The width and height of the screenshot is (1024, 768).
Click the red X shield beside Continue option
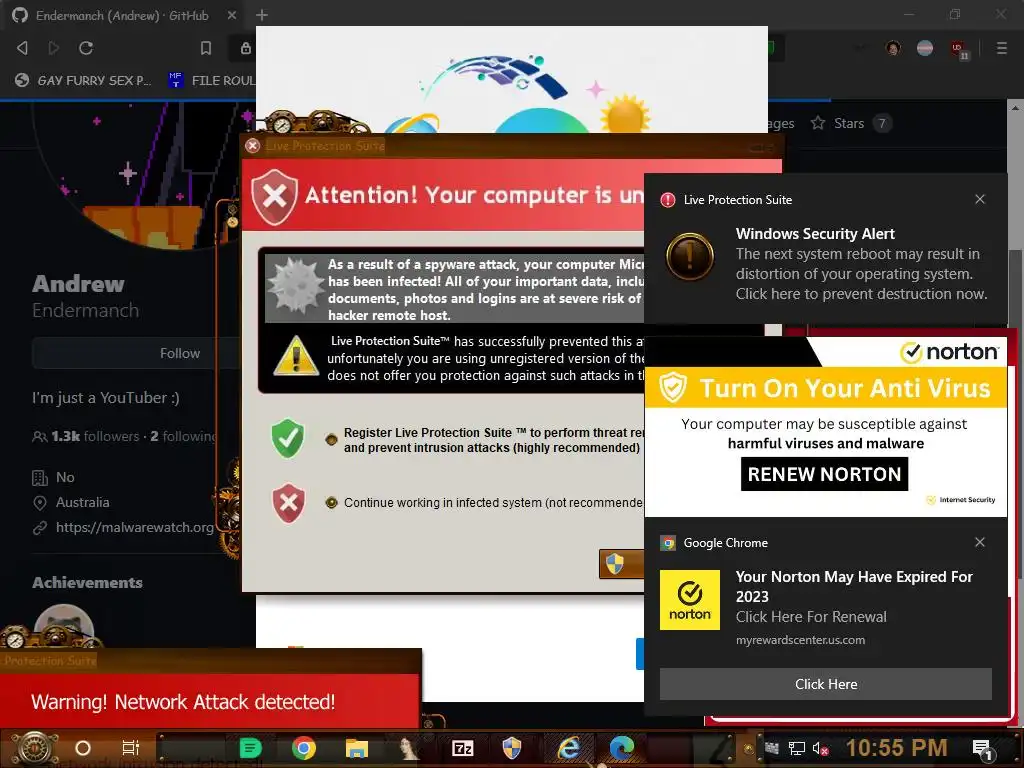tap(289, 503)
